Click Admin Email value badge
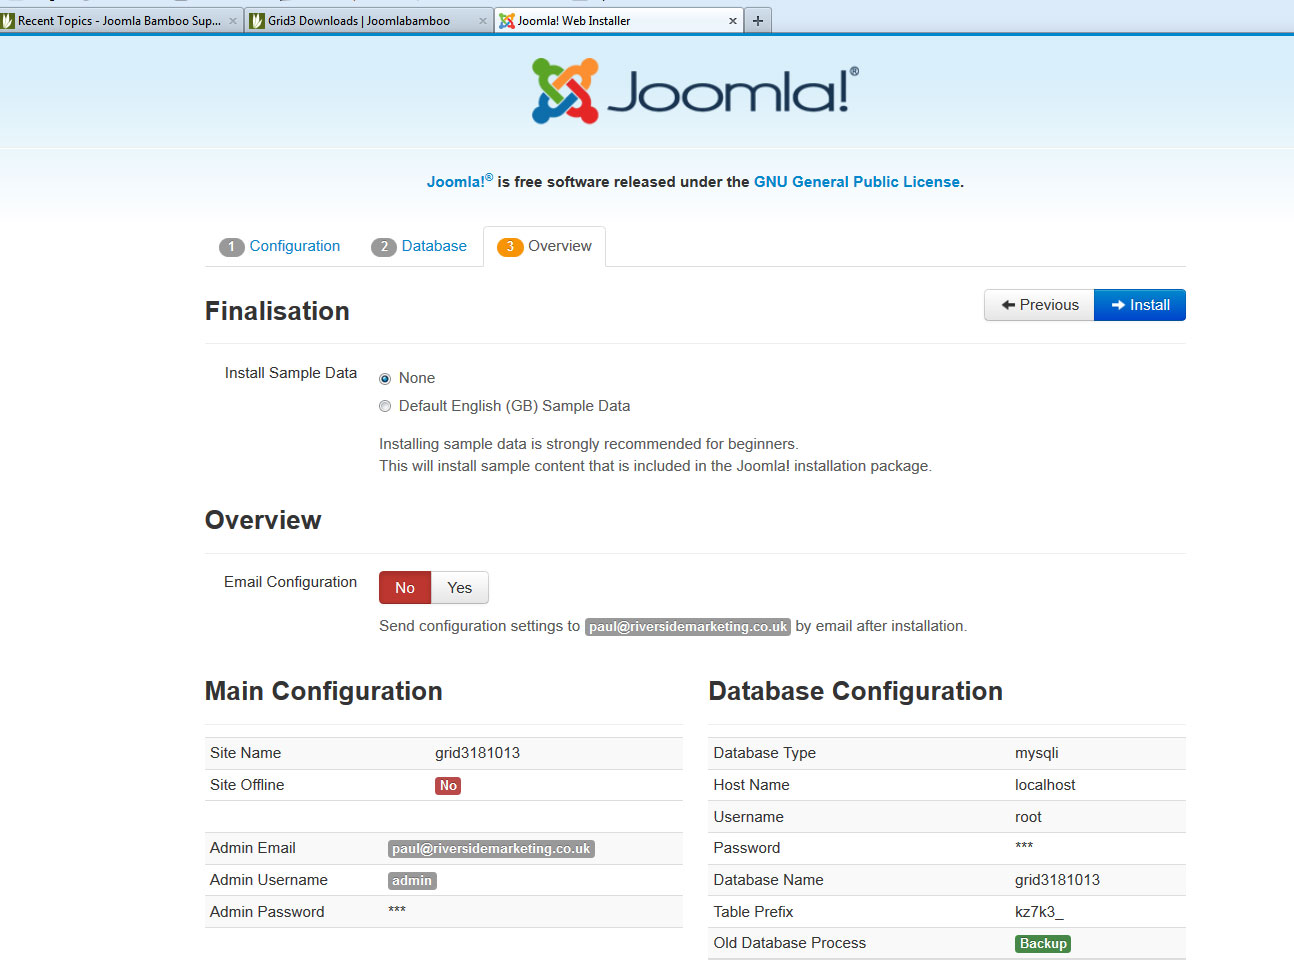 (491, 849)
